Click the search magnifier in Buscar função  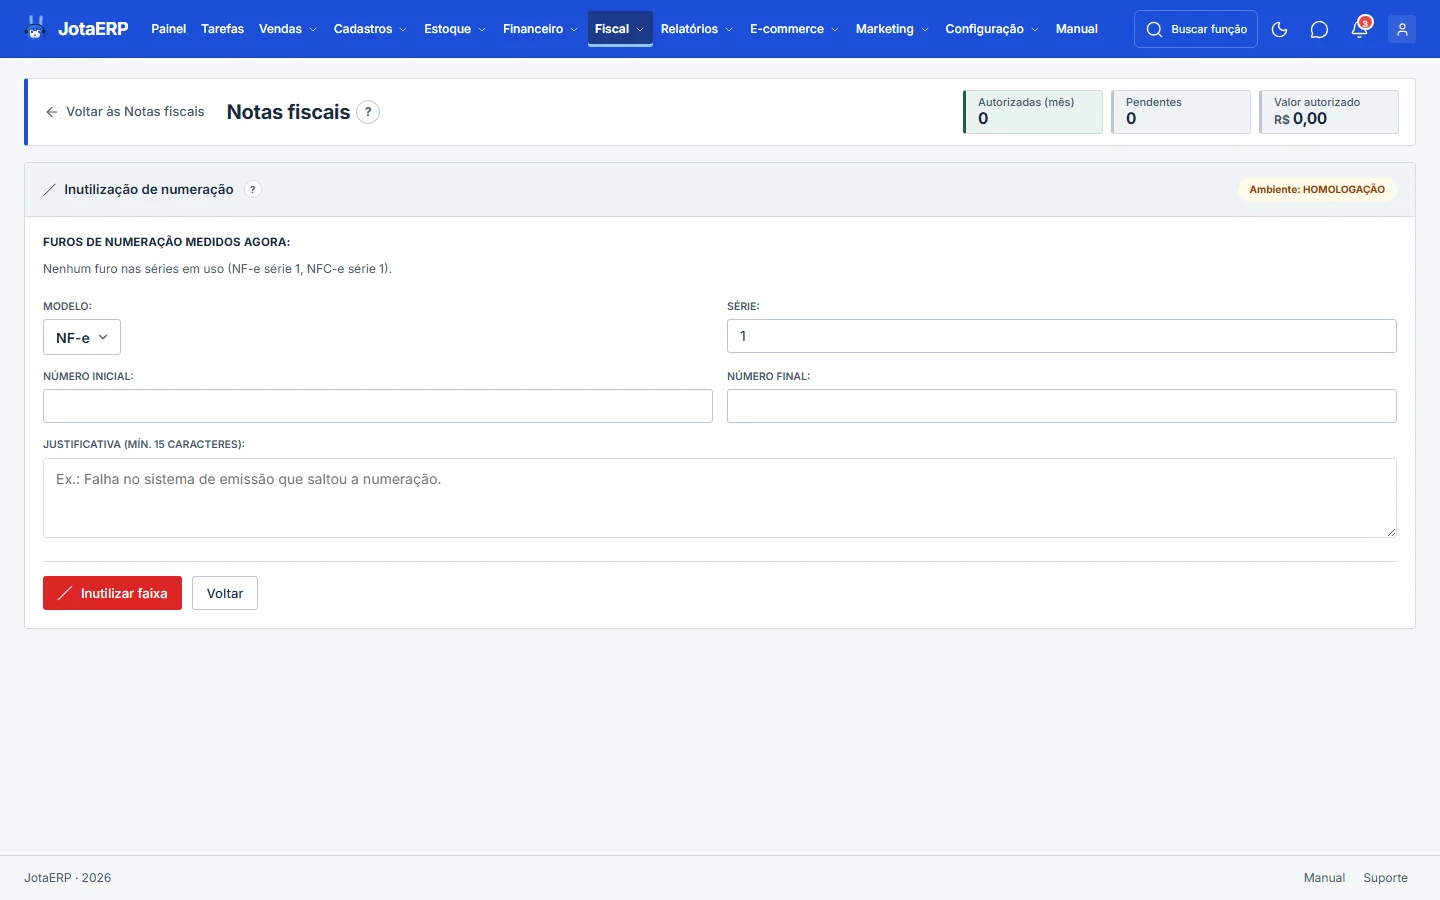point(1154,29)
